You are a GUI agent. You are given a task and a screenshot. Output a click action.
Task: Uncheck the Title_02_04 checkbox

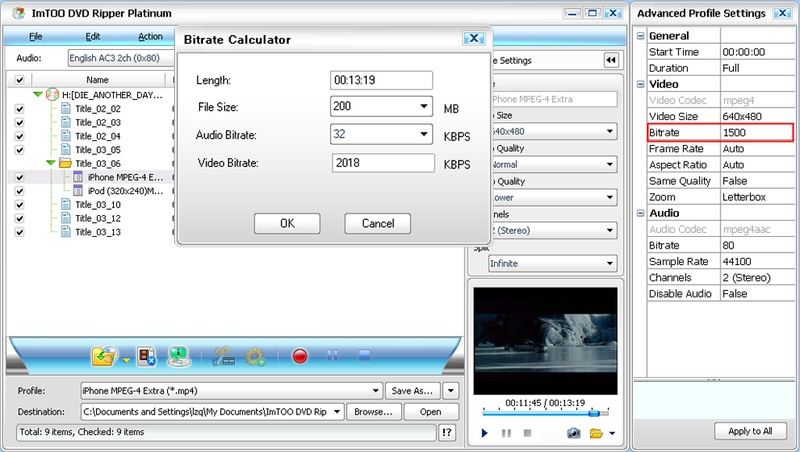19,136
